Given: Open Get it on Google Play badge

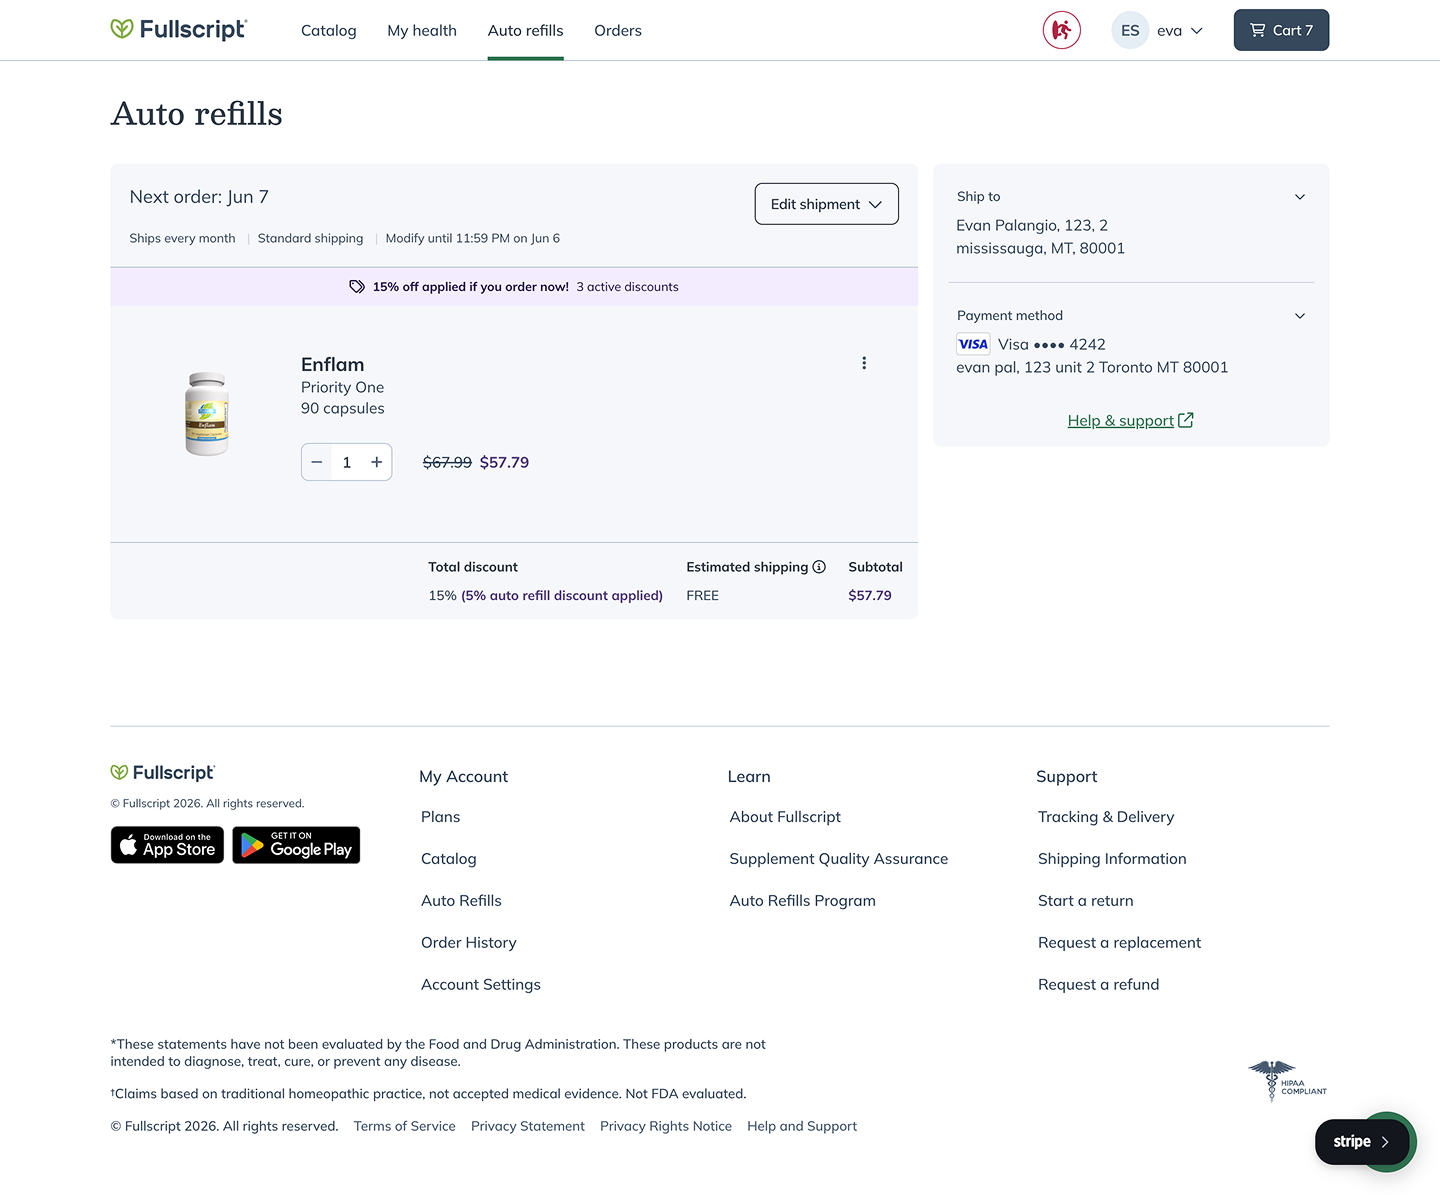Looking at the screenshot, I should [x=296, y=845].
